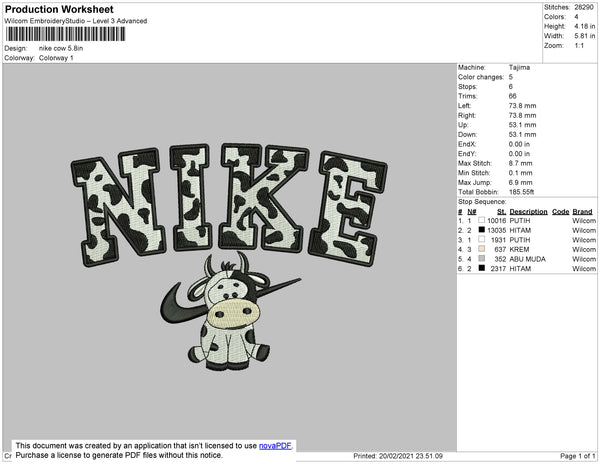The height and width of the screenshot is (464, 600).
Task: Select the Width value 5.81 in
Action: pos(584,36)
